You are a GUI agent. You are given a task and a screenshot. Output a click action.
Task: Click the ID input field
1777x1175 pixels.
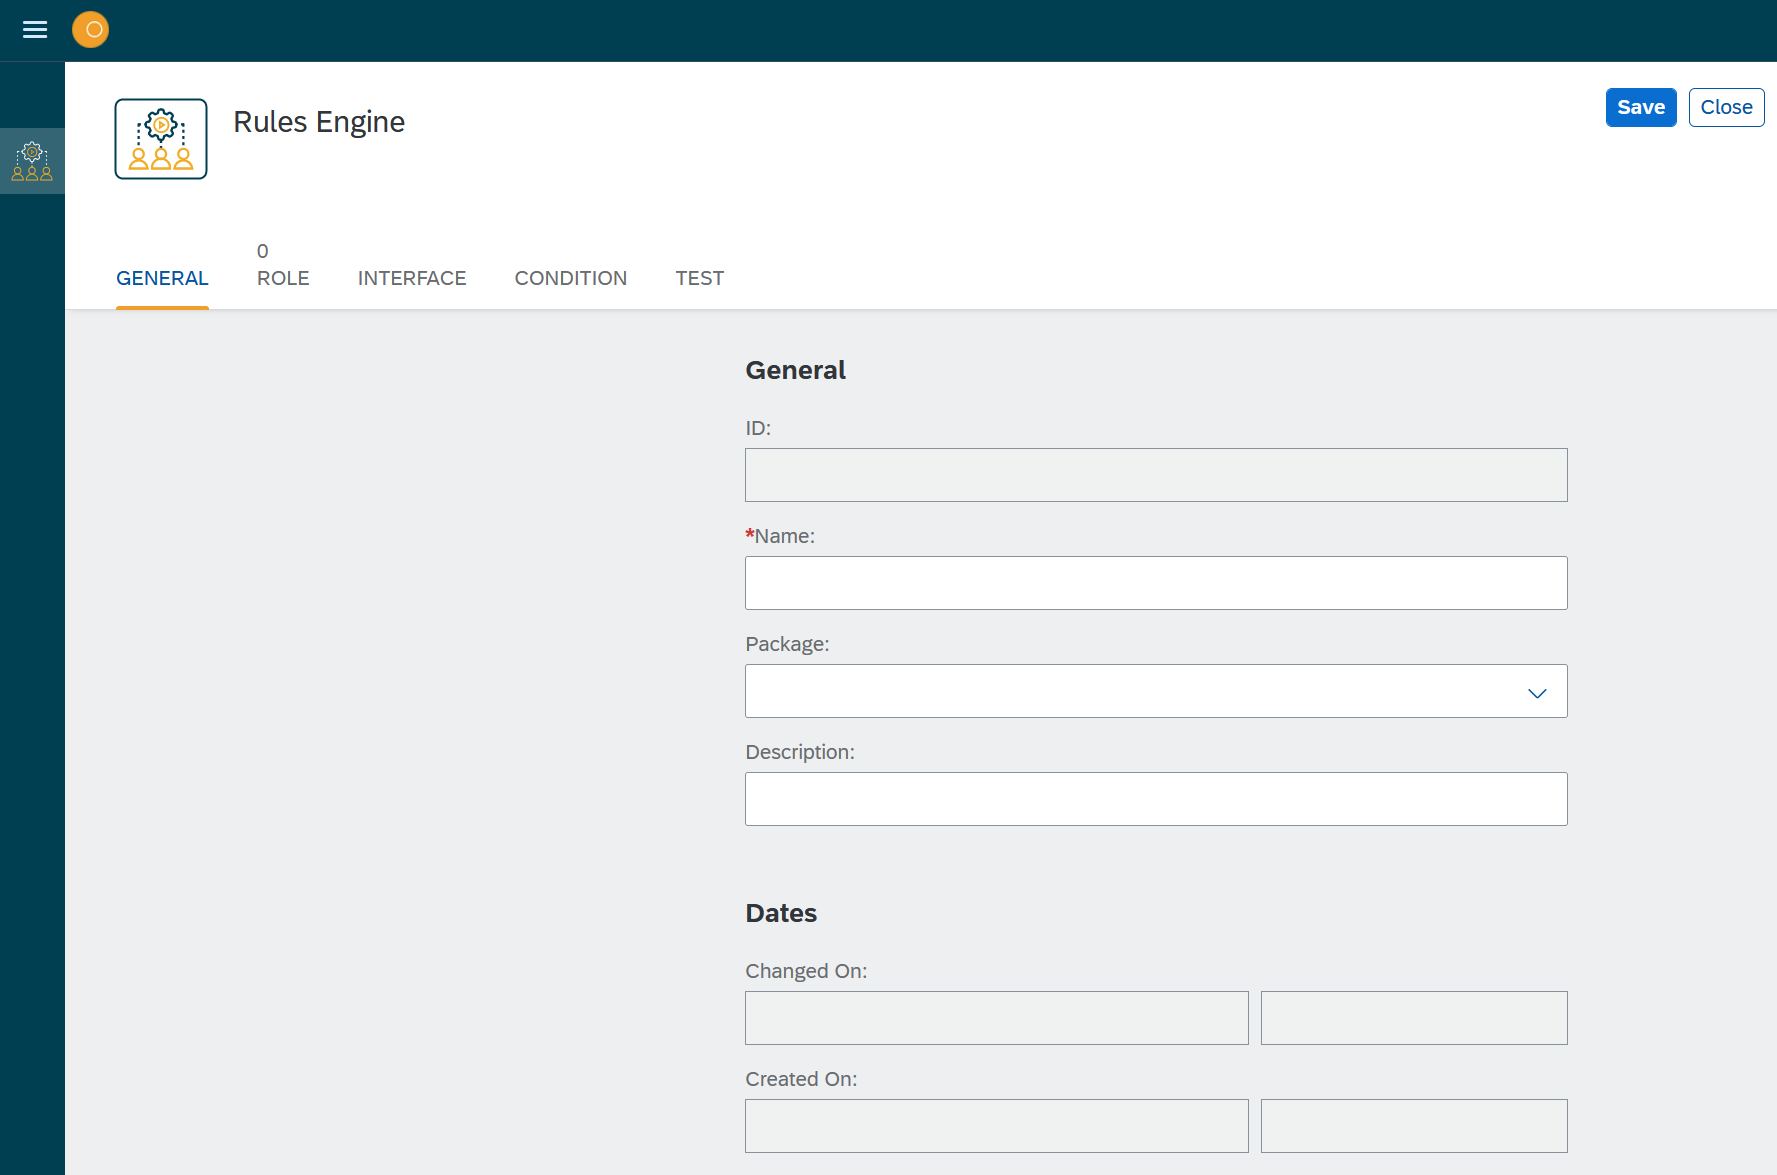click(x=1156, y=475)
